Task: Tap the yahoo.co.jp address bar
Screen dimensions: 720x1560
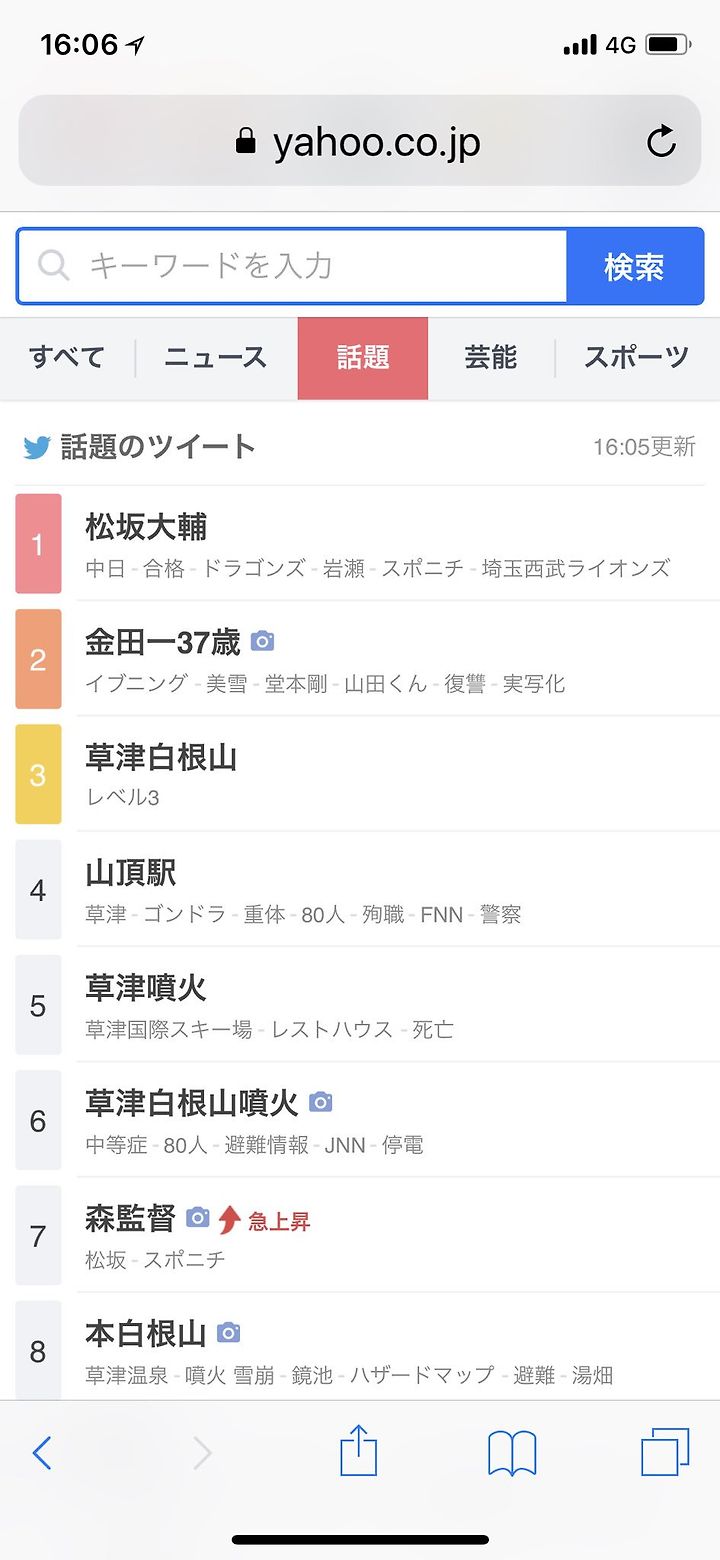Action: (360, 141)
